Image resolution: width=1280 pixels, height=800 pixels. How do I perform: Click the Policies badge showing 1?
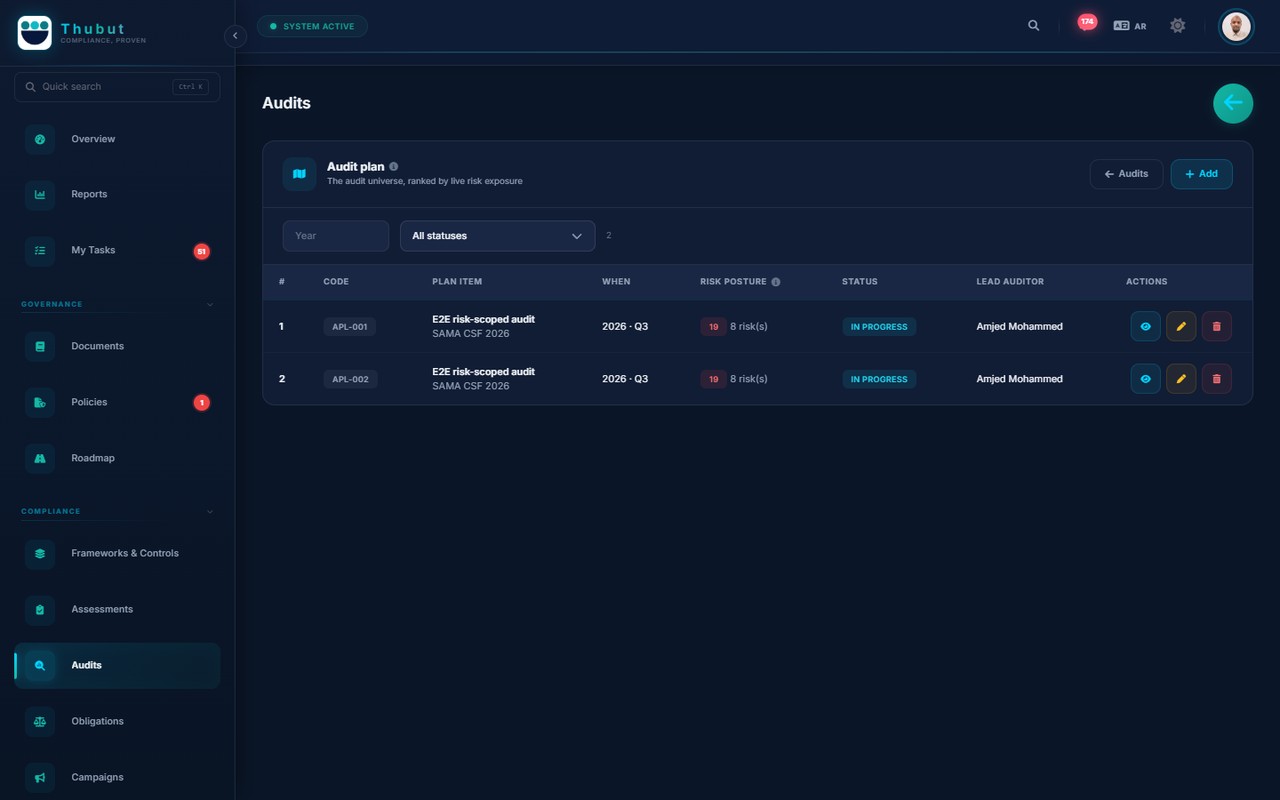pos(201,403)
